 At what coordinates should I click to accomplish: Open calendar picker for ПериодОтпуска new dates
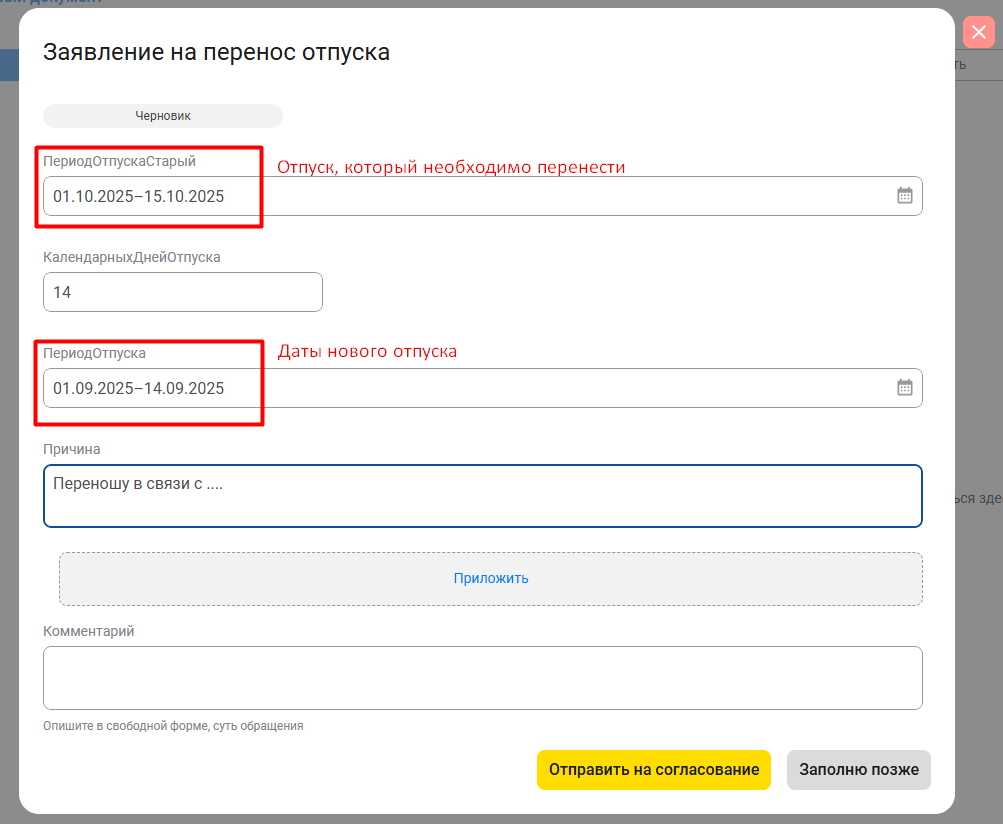pyautogui.click(x=904, y=388)
